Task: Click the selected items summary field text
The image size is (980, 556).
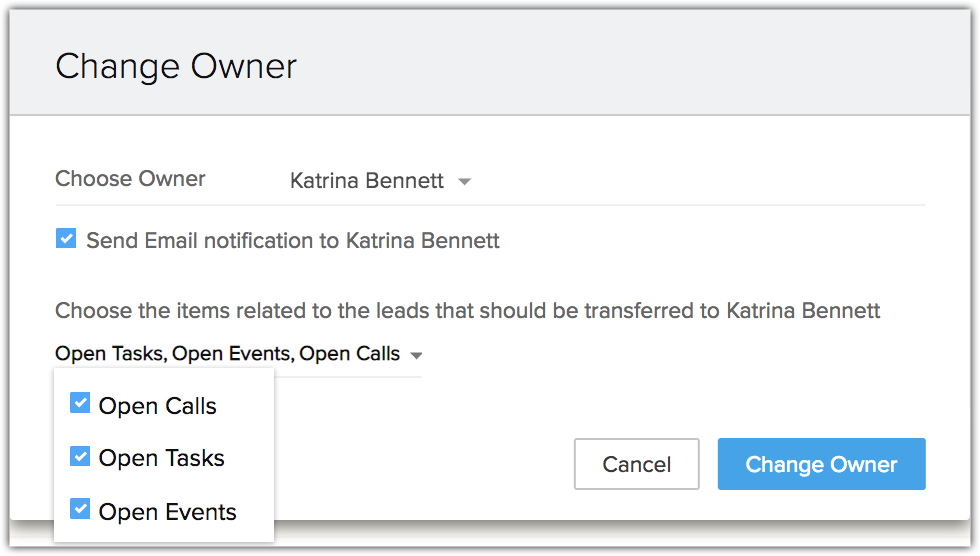Action: 227,354
